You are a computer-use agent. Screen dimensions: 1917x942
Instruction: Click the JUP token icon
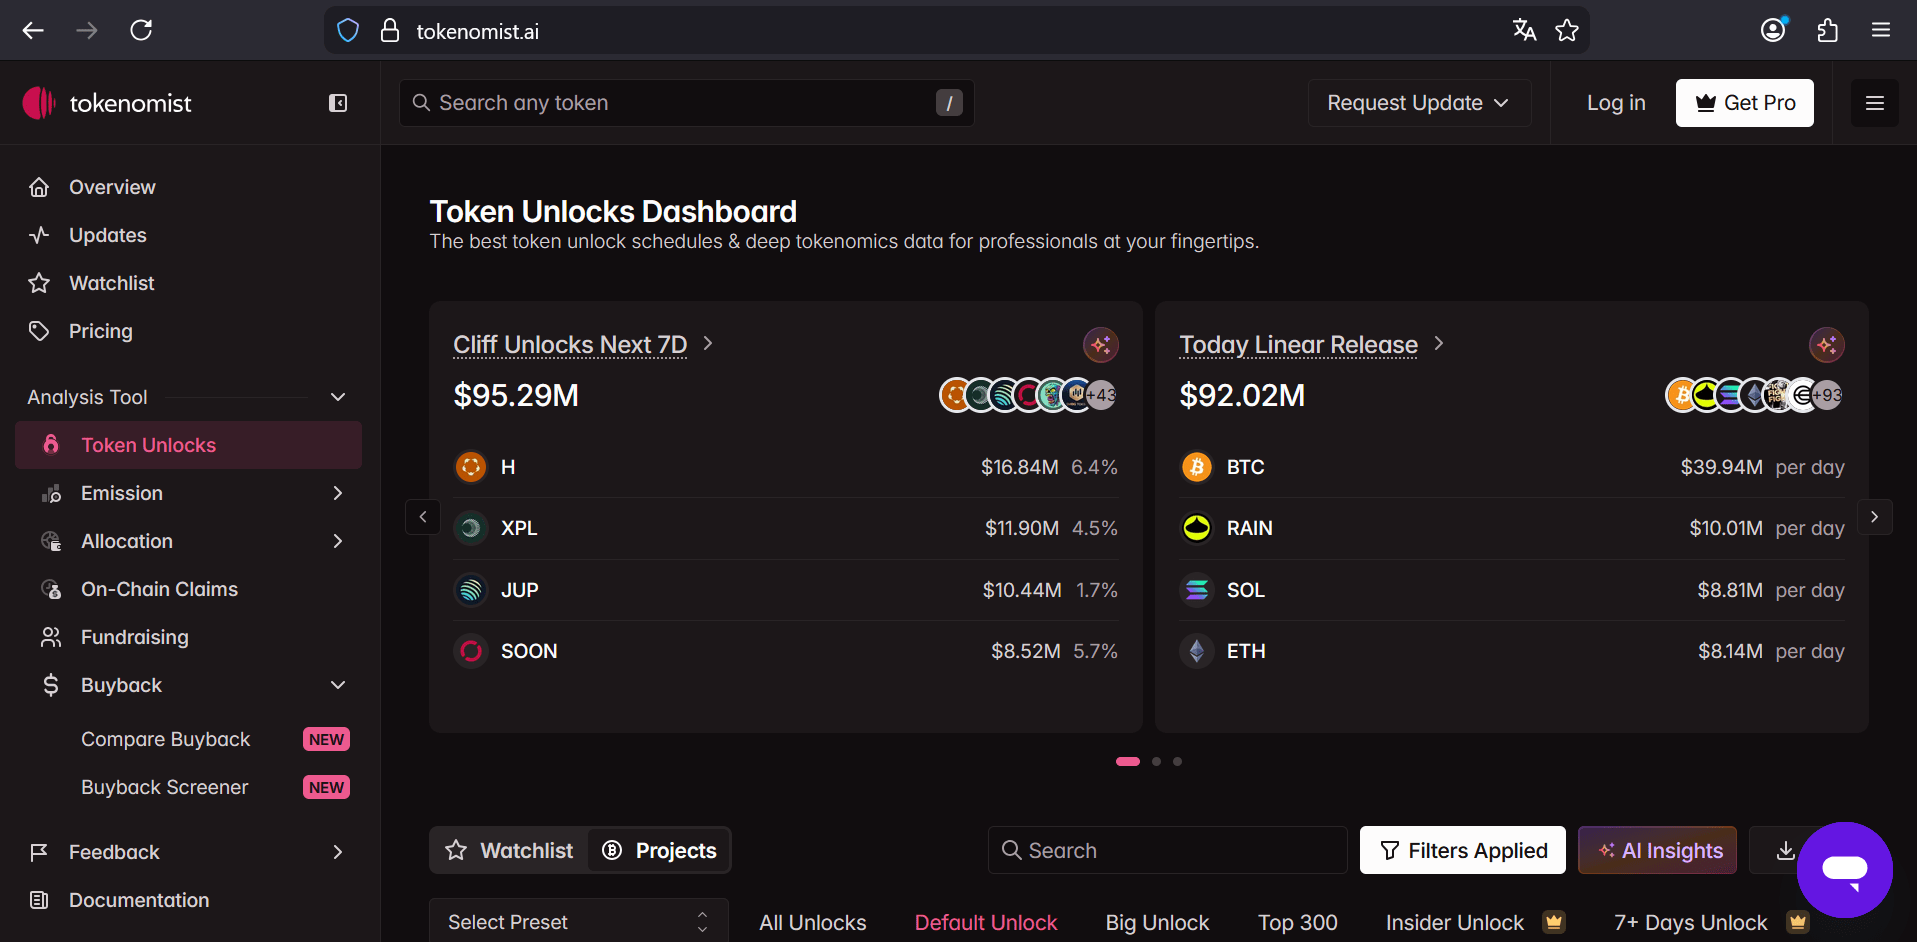(470, 590)
